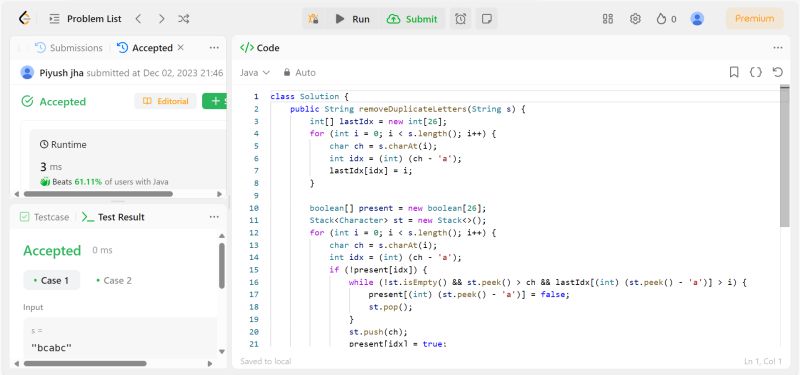Click the debugger icon beside Run
This screenshot has width=800, height=375.
click(x=313, y=19)
